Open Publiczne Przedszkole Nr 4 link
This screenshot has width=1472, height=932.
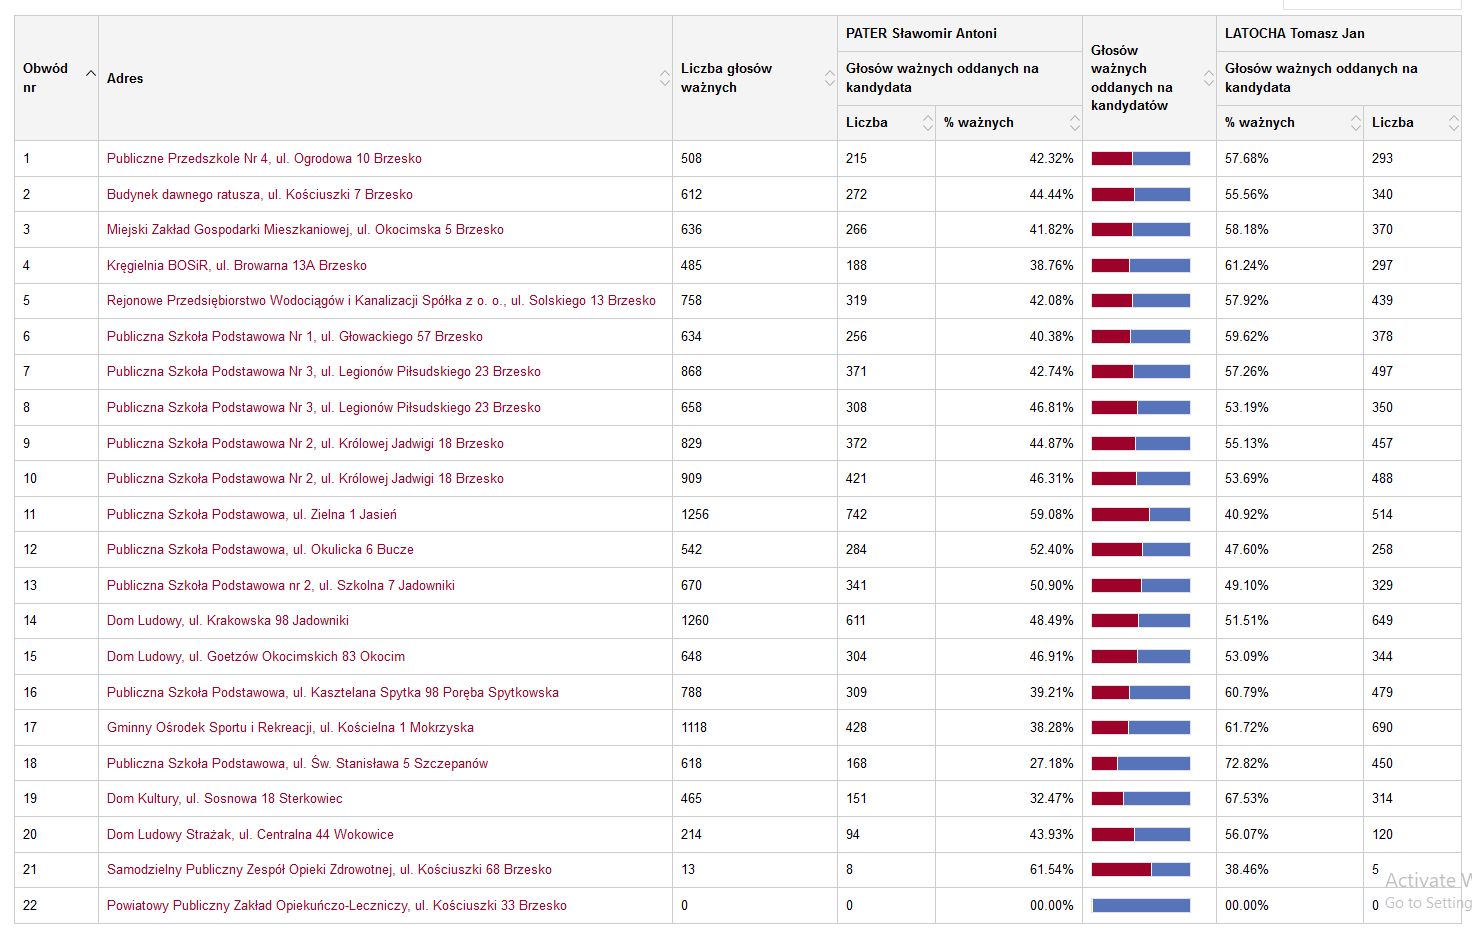(x=264, y=159)
